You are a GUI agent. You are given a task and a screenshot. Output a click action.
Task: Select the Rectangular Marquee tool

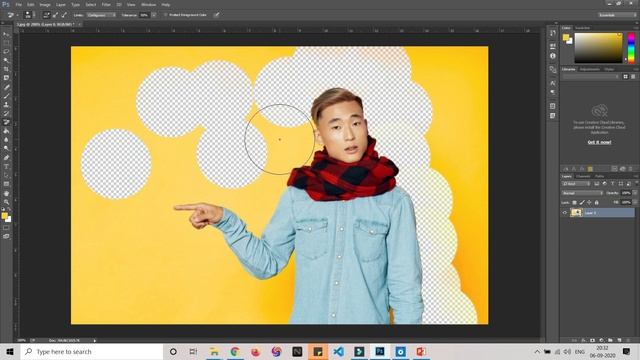6,43
